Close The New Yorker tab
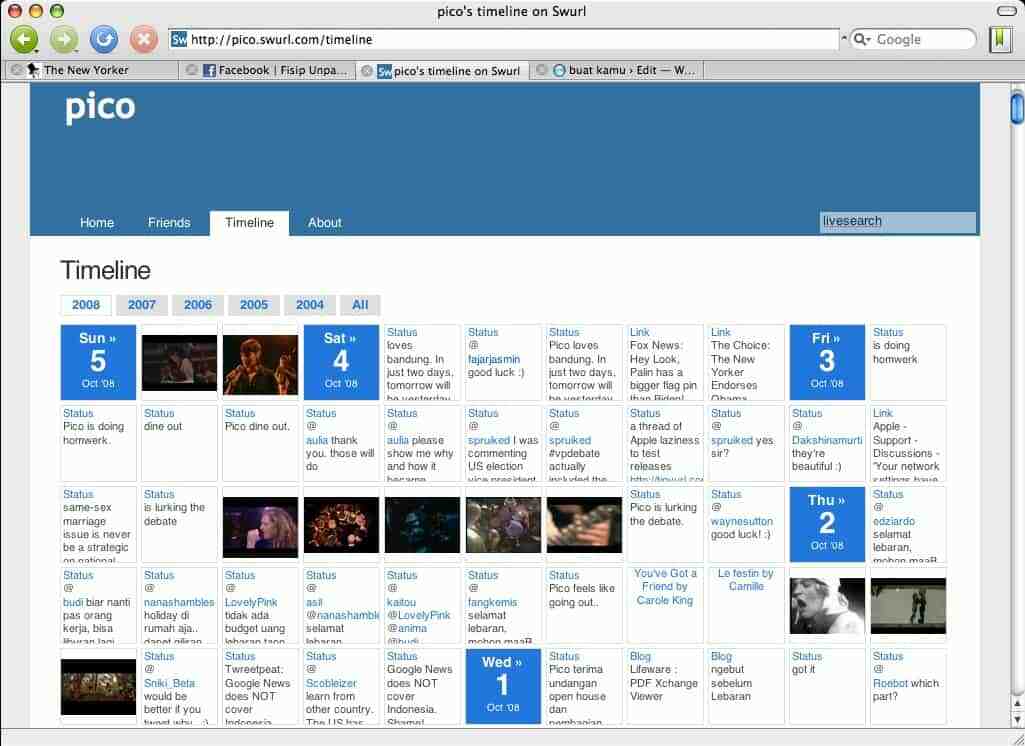The image size is (1025, 746). click(16, 70)
